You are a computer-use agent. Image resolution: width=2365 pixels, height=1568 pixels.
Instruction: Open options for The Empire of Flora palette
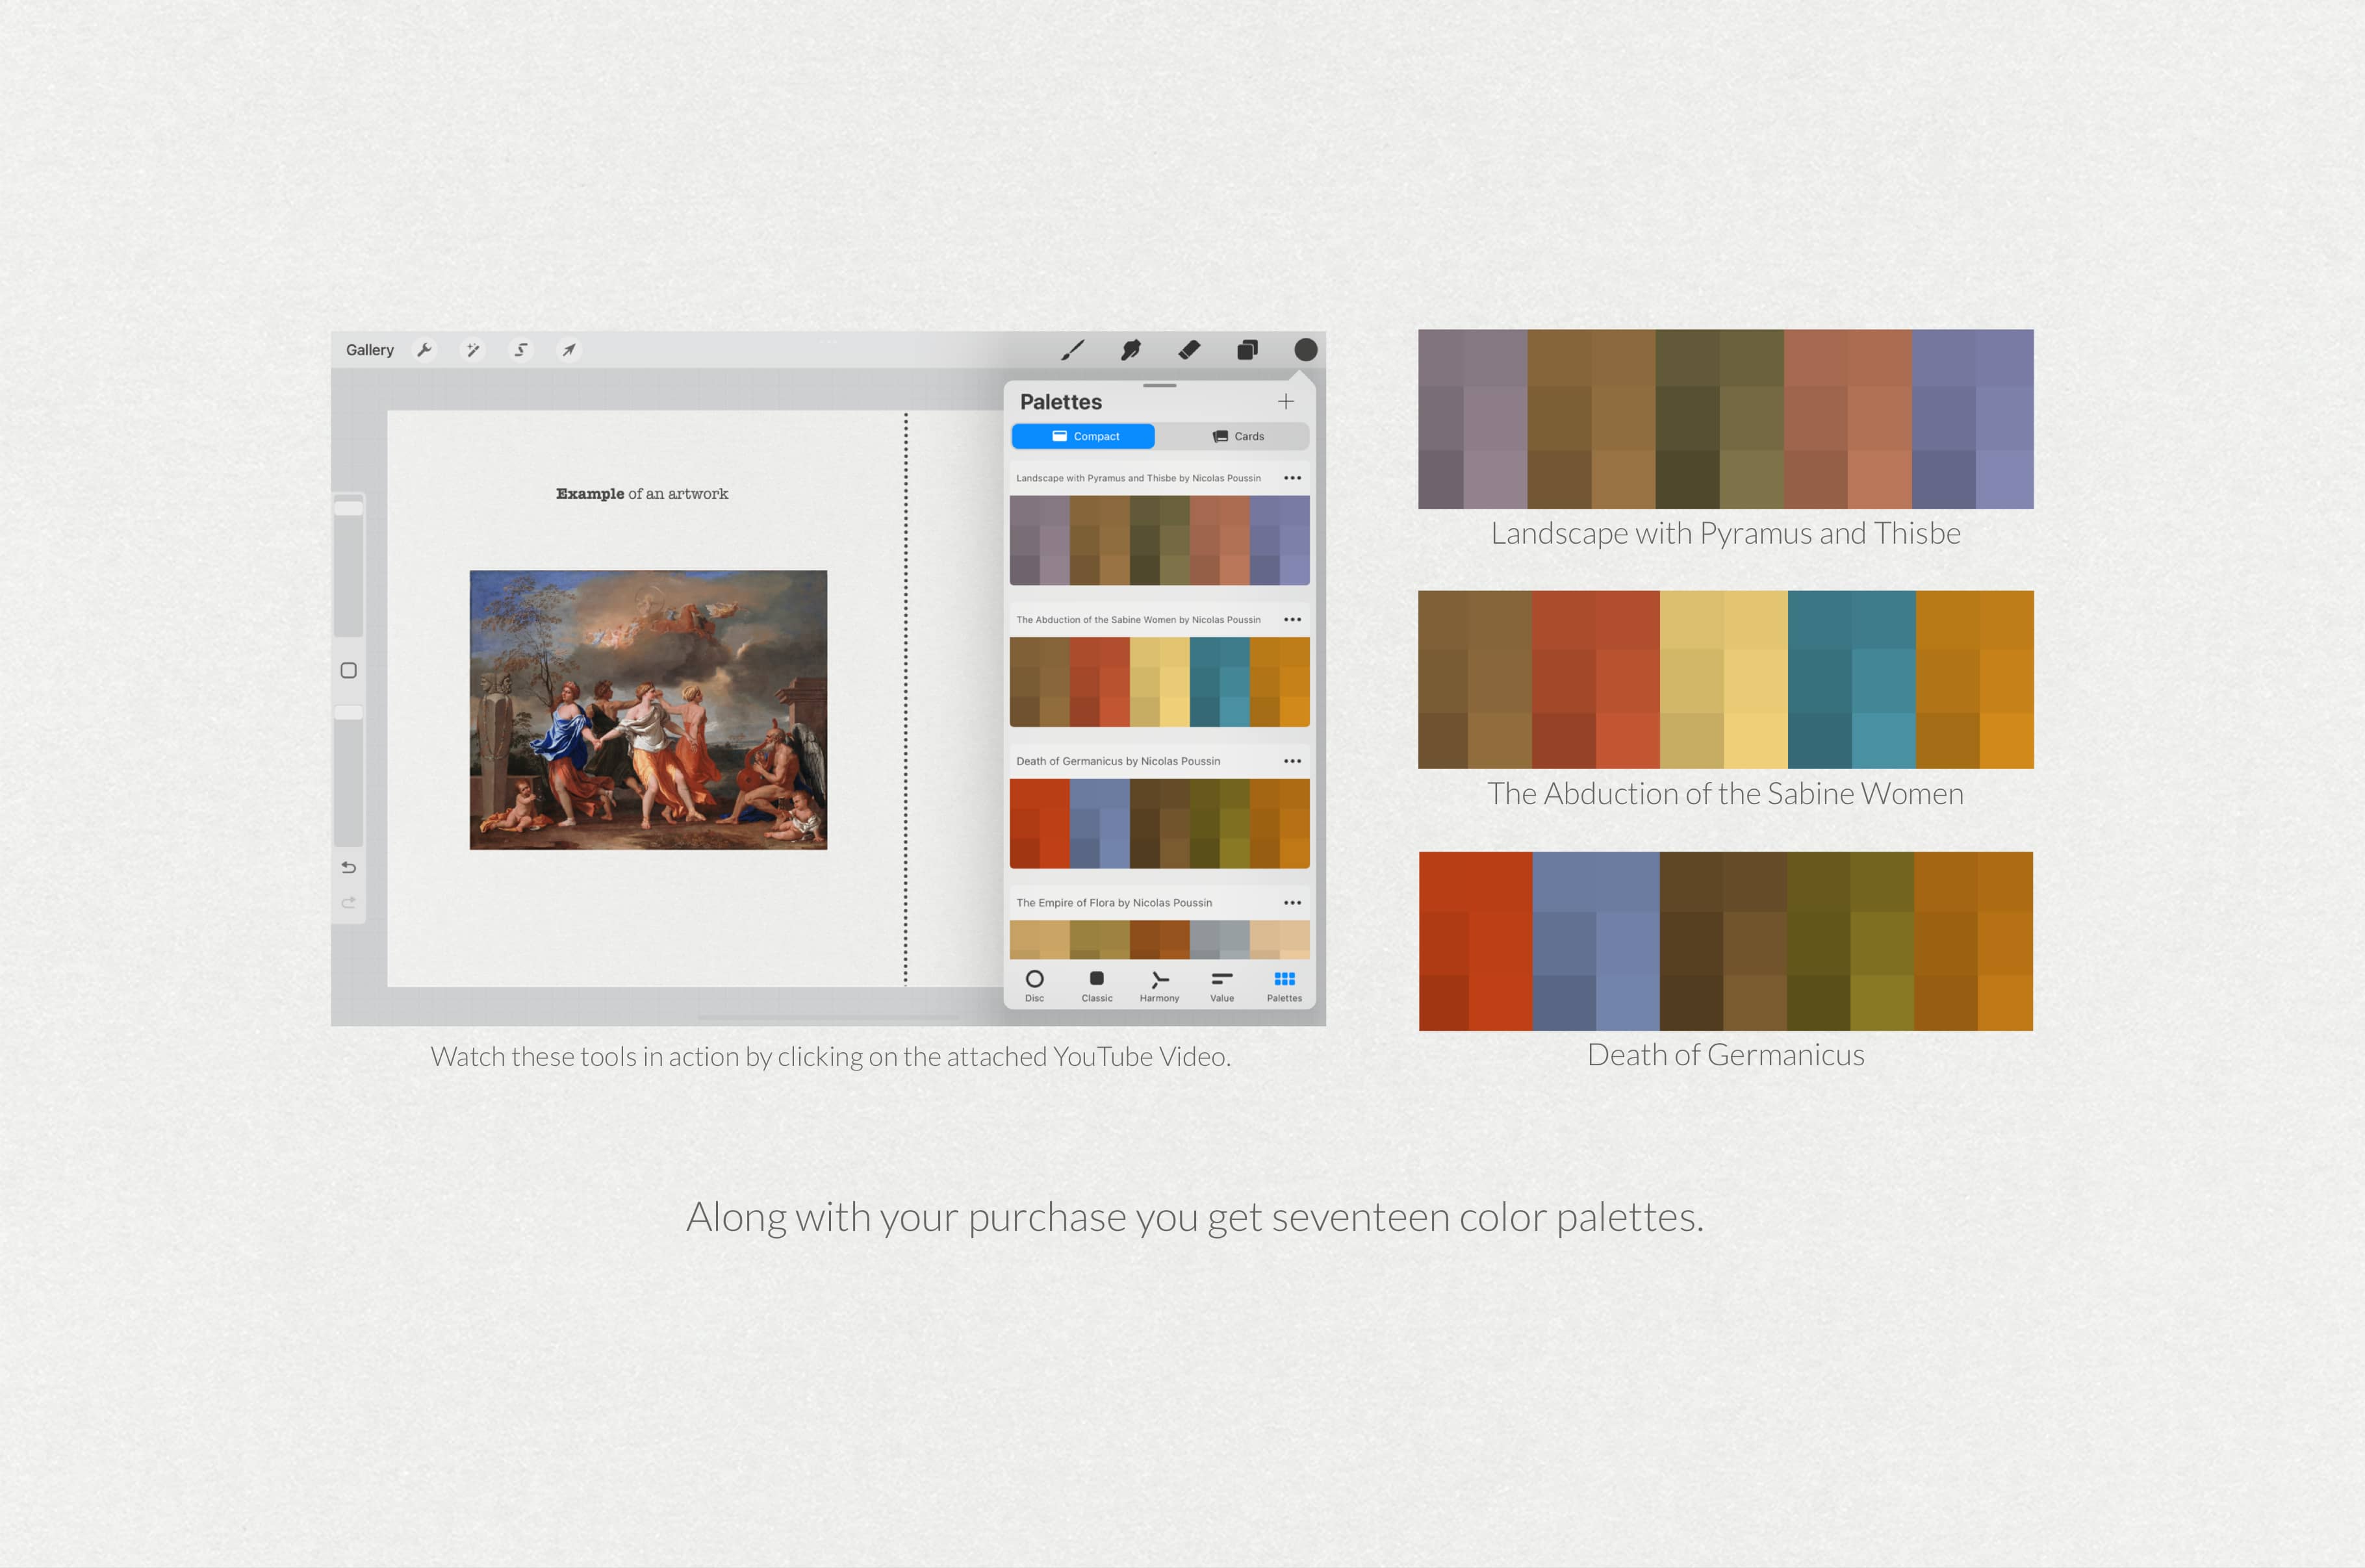click(x=1293, y=902)
